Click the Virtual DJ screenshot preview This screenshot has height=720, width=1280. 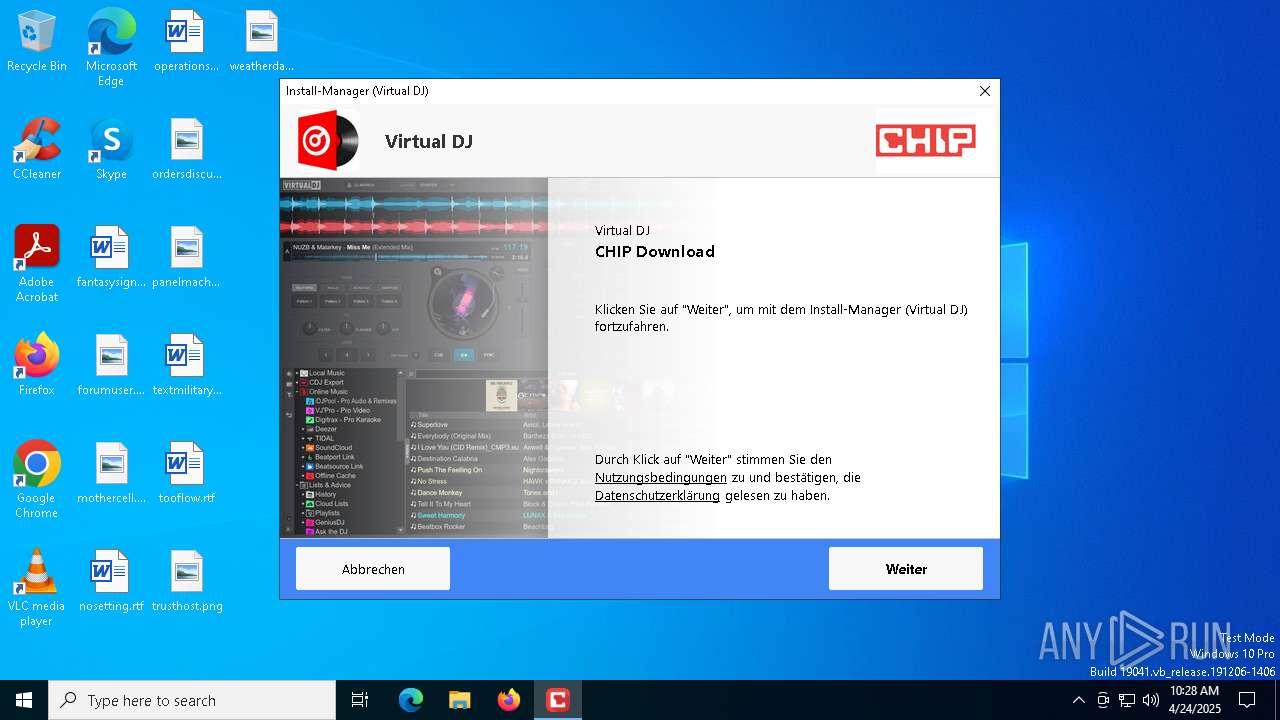pos(414,358)
